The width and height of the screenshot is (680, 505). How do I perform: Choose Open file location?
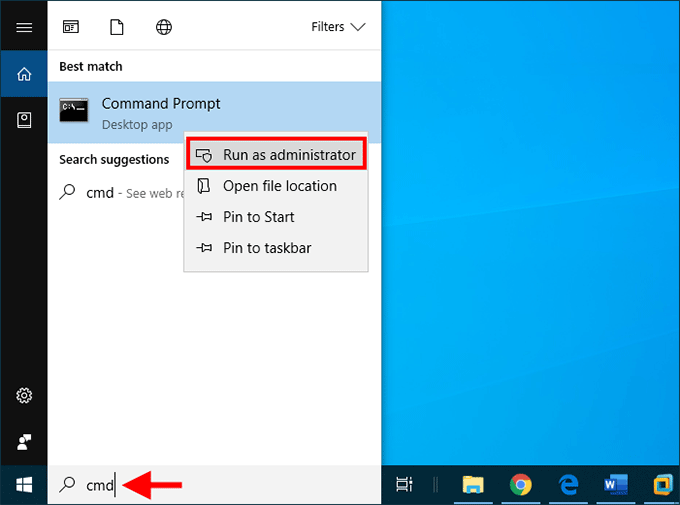click(276, 186)
